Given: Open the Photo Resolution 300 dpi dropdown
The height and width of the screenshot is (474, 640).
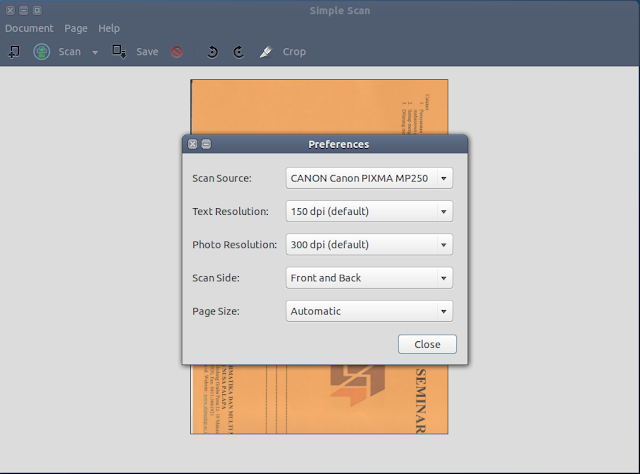Looking at the screenshot, I should (x=369, y=245).
